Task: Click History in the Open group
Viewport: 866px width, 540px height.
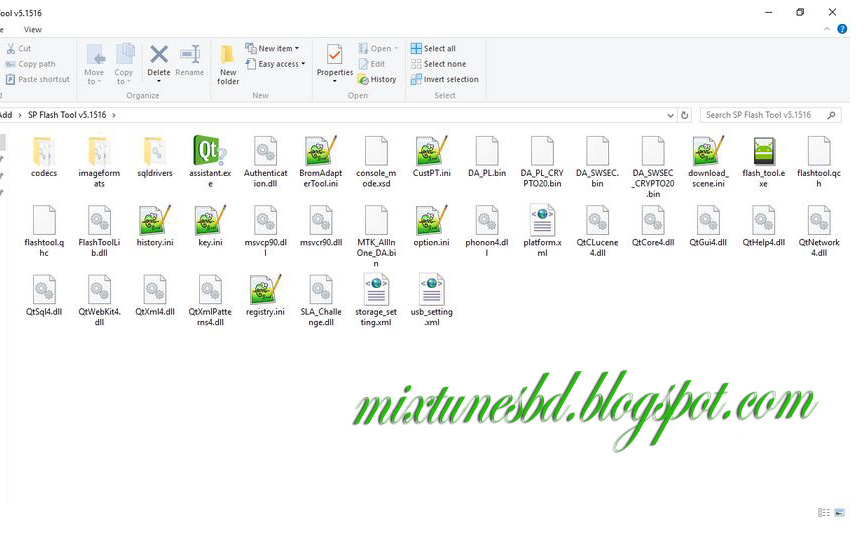Action: [377, 80]
